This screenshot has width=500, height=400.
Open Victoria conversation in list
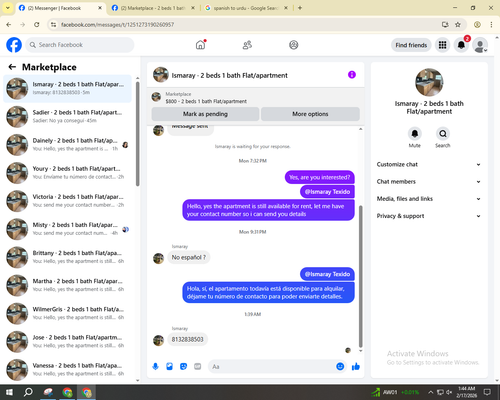tap(67, 201)
